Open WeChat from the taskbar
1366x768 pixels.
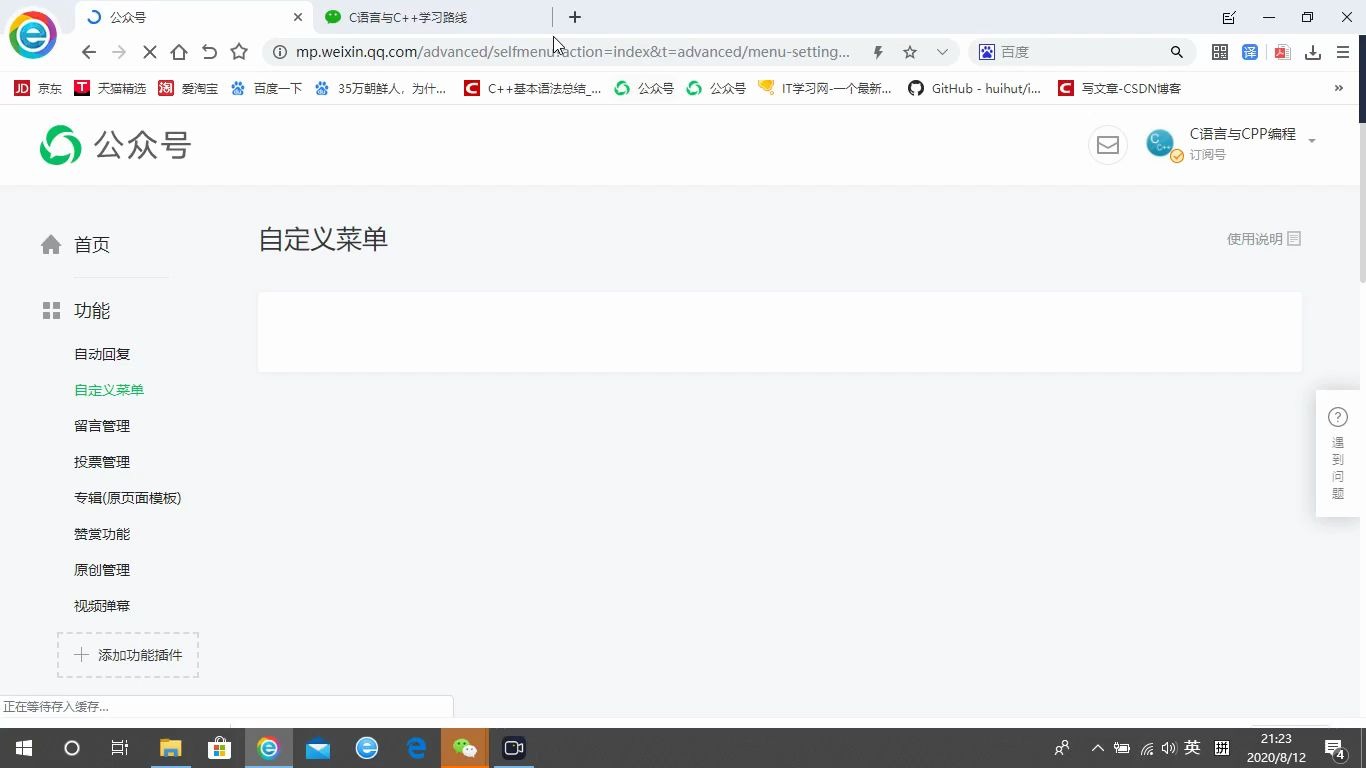point(465,747)
